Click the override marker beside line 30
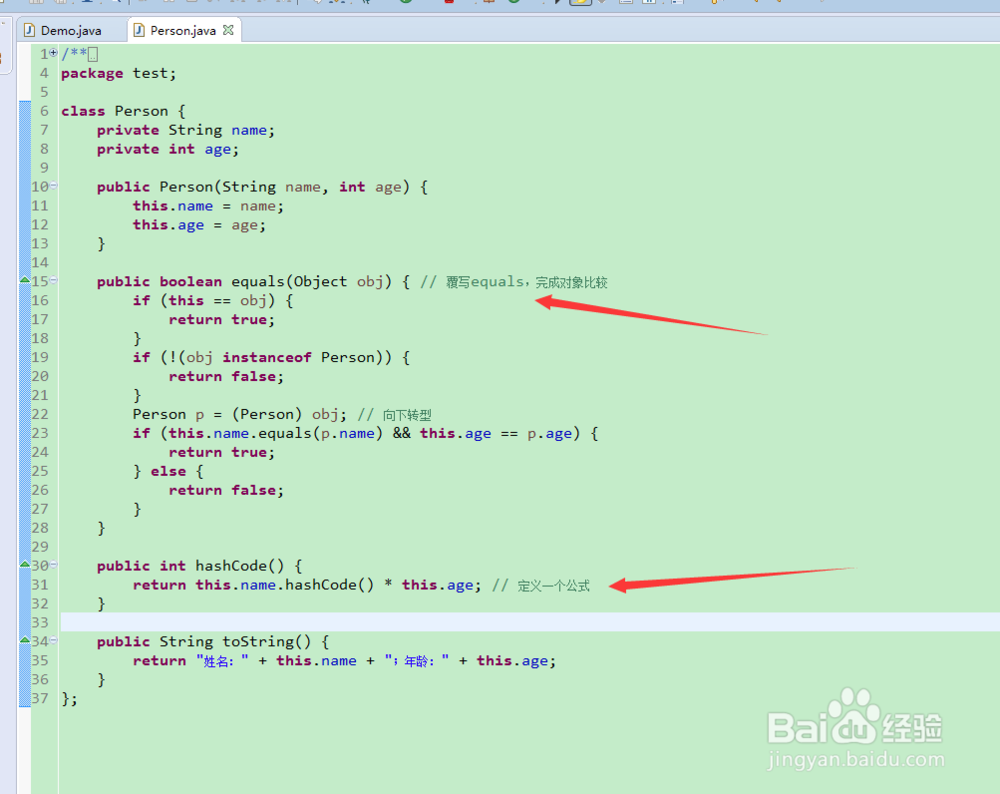Viewport: 1000px width, 794px height. point(25,564)
